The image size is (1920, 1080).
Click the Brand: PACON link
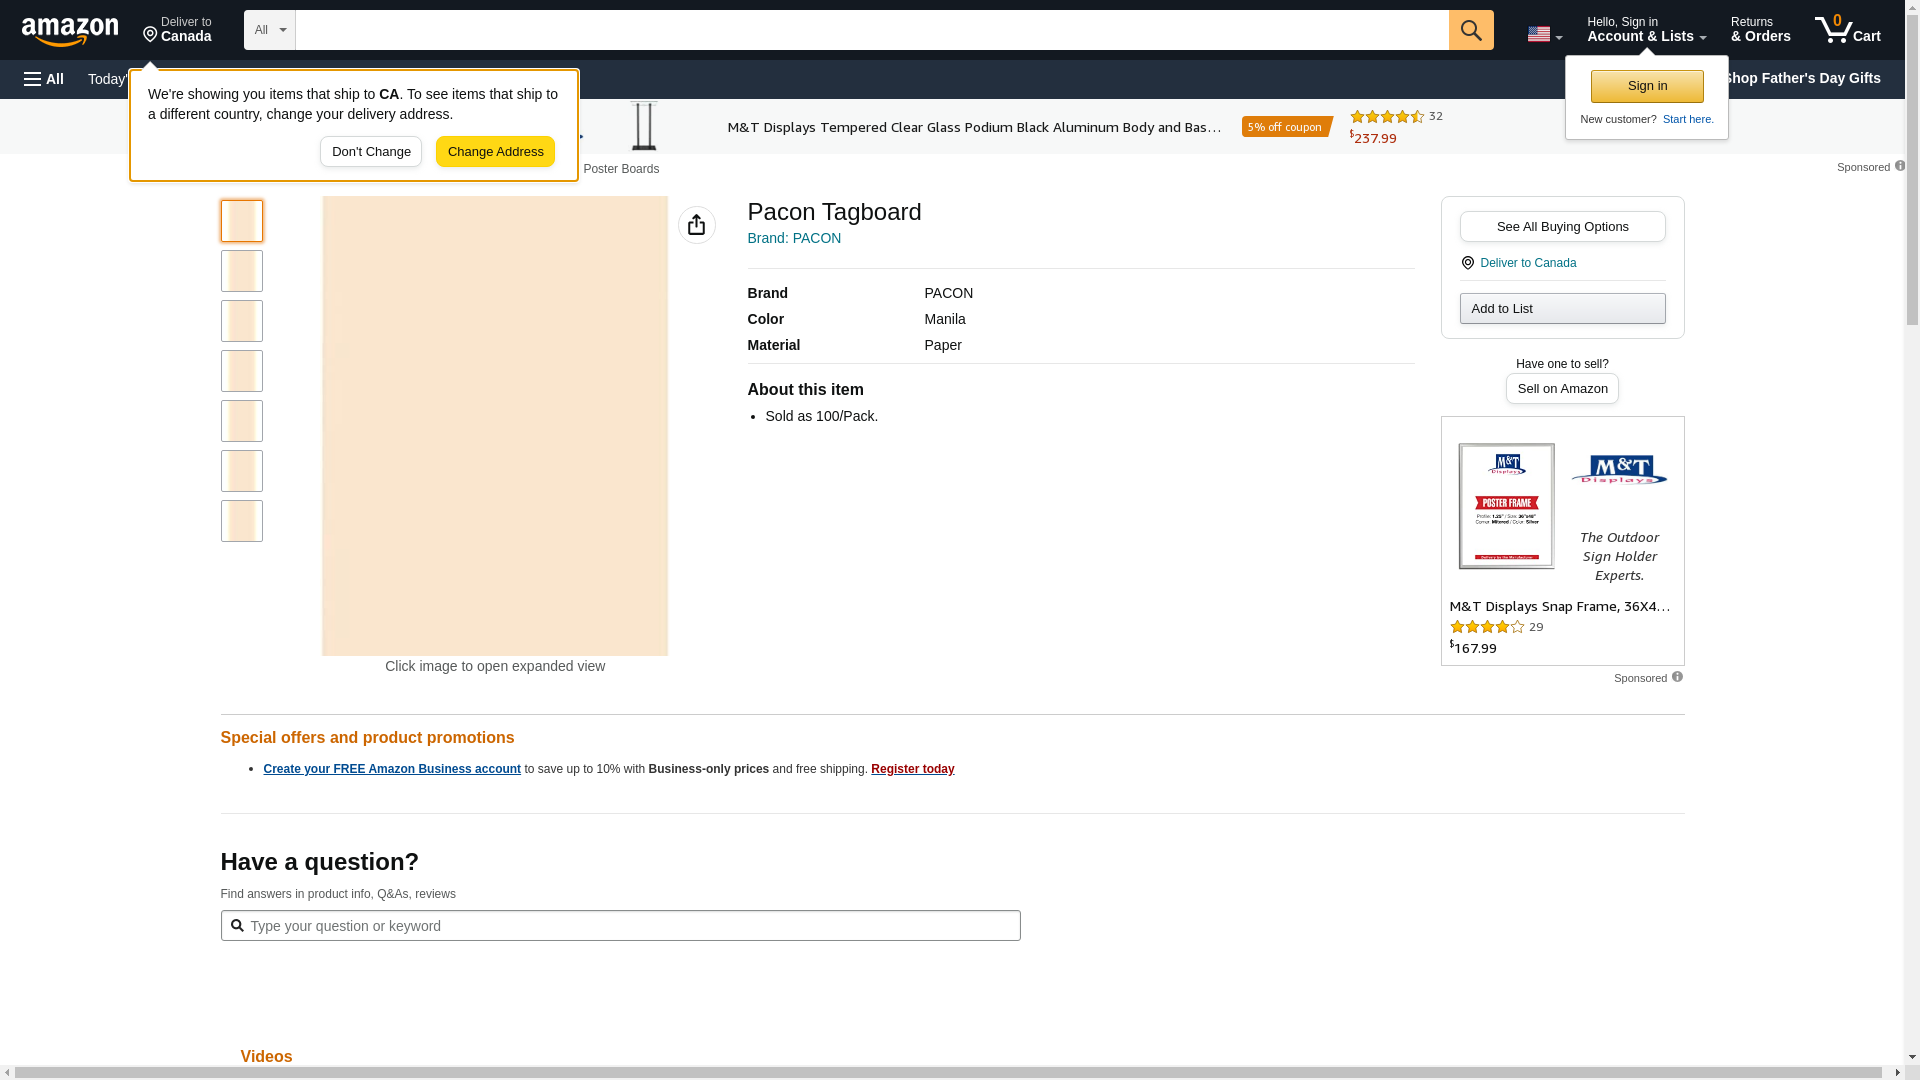[x=794, y=238]
